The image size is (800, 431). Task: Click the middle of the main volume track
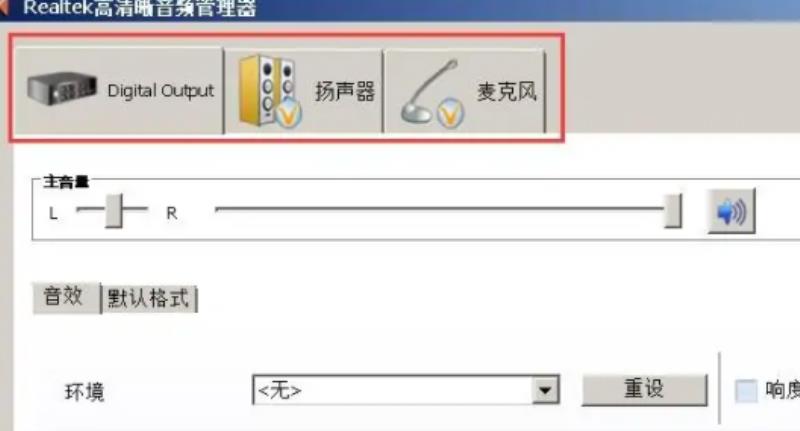pos(440,209)
